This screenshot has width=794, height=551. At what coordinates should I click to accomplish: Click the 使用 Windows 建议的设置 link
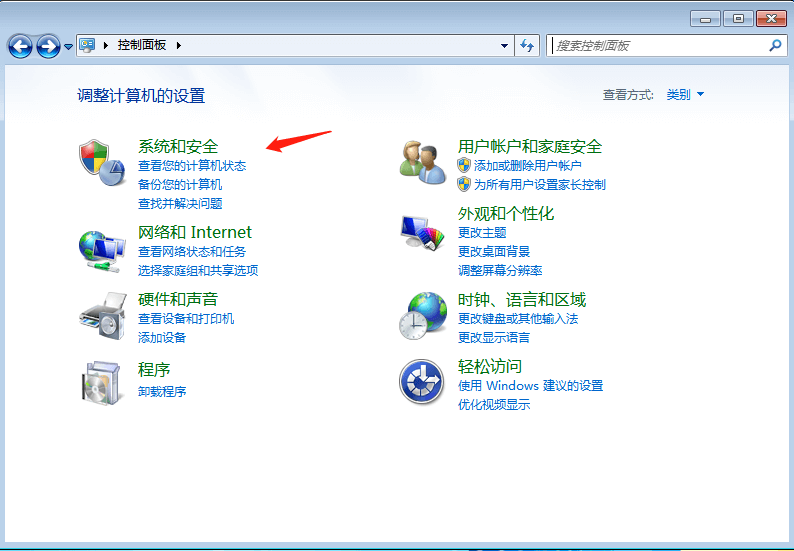pos(530,385)
